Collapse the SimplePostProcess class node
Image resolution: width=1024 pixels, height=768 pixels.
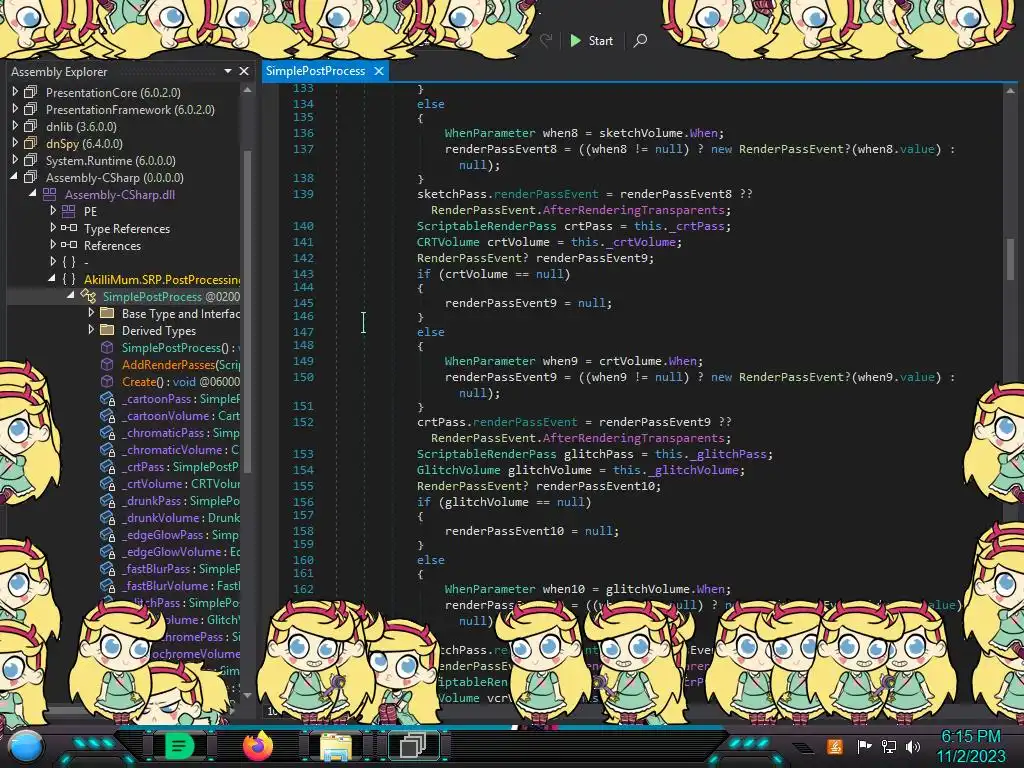[71, 296]
